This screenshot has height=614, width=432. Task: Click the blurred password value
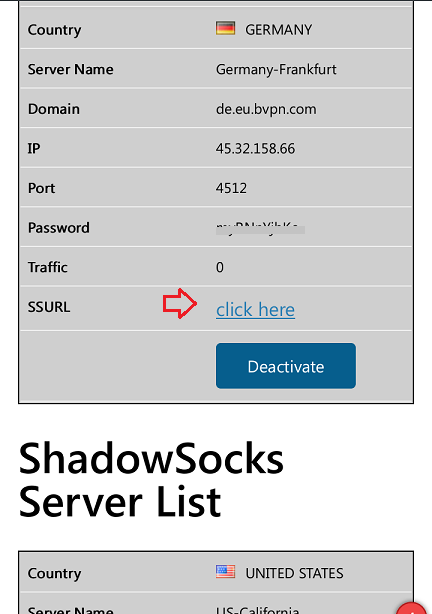(260, 228)
